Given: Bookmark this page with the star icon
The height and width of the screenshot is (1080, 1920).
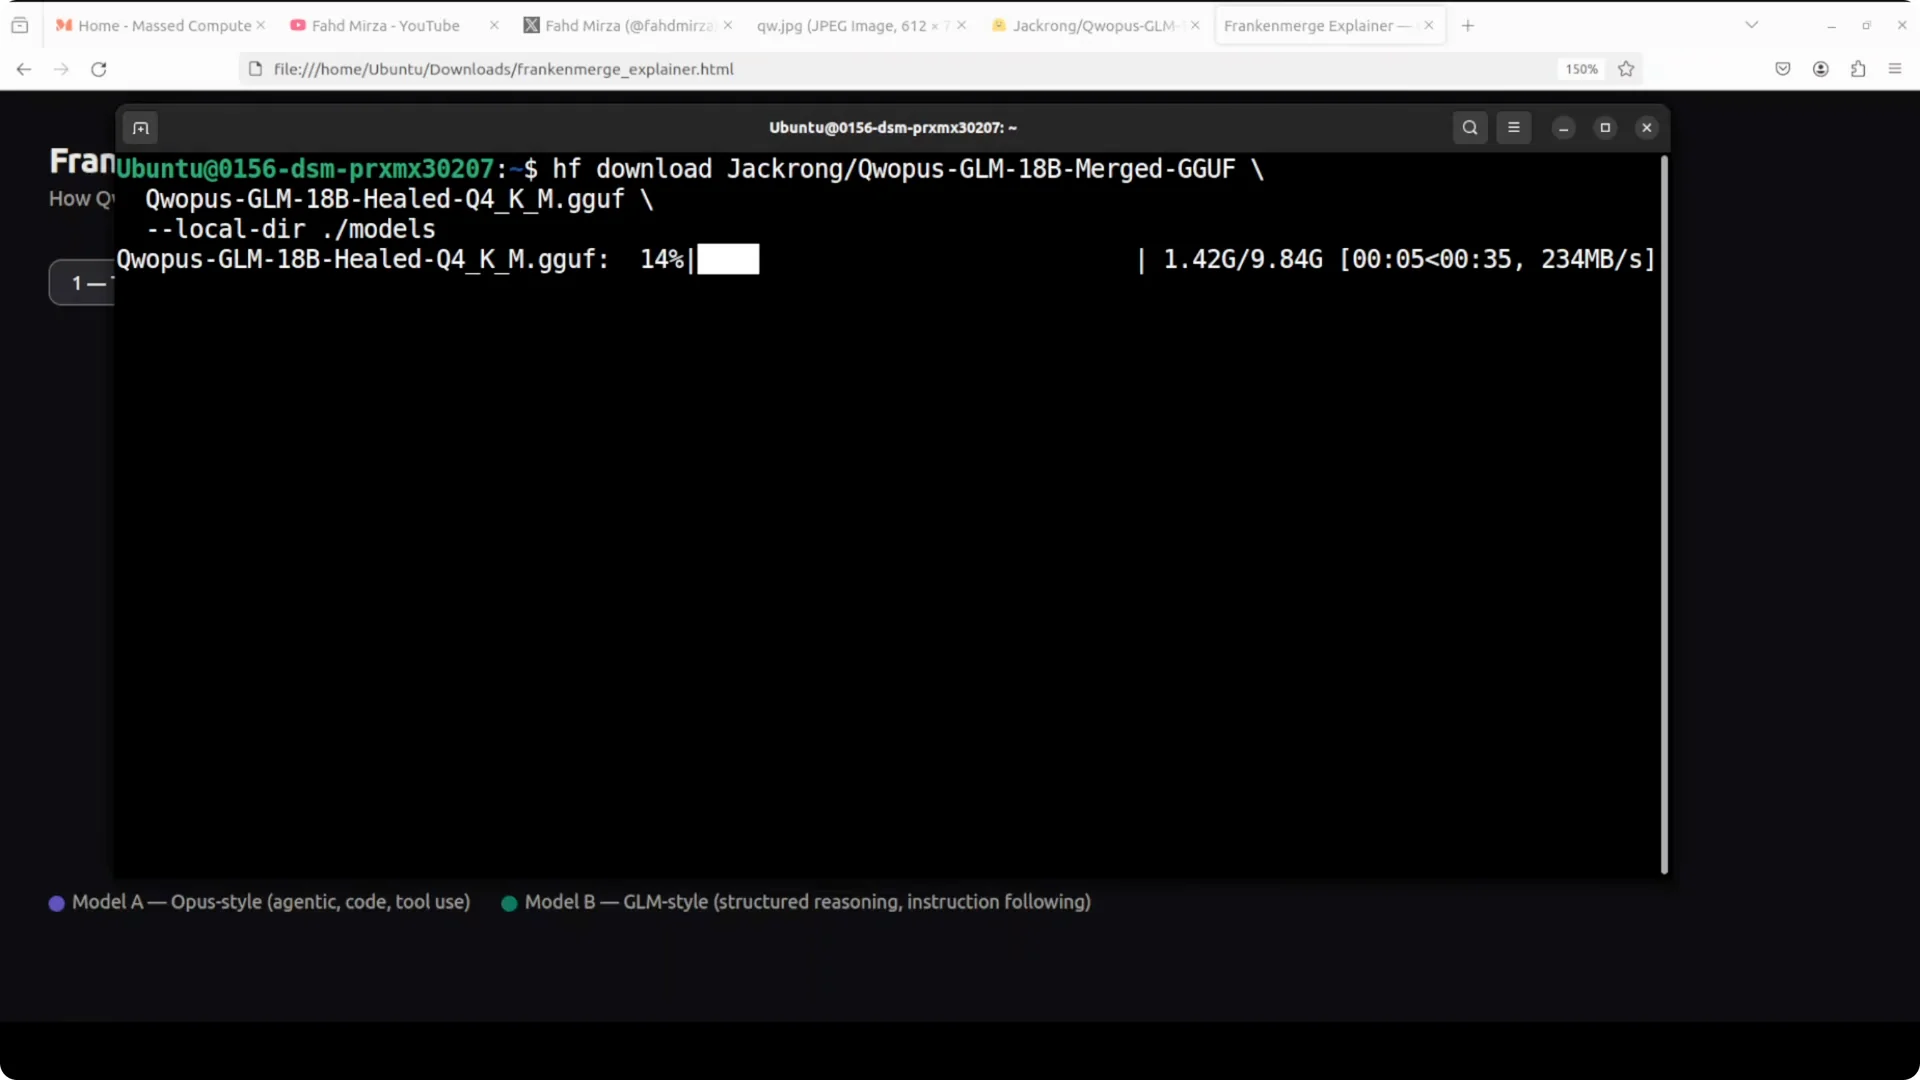Looking at the screenshot, I should tap(1626, 69).
